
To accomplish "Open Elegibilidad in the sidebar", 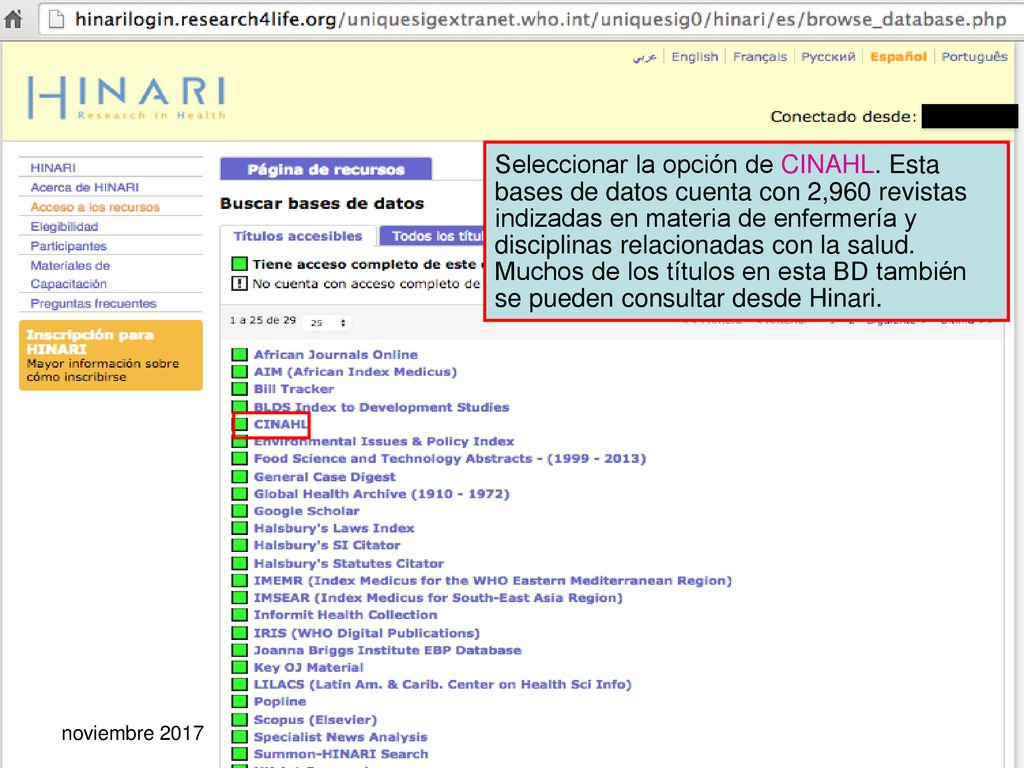I will 64,227.
